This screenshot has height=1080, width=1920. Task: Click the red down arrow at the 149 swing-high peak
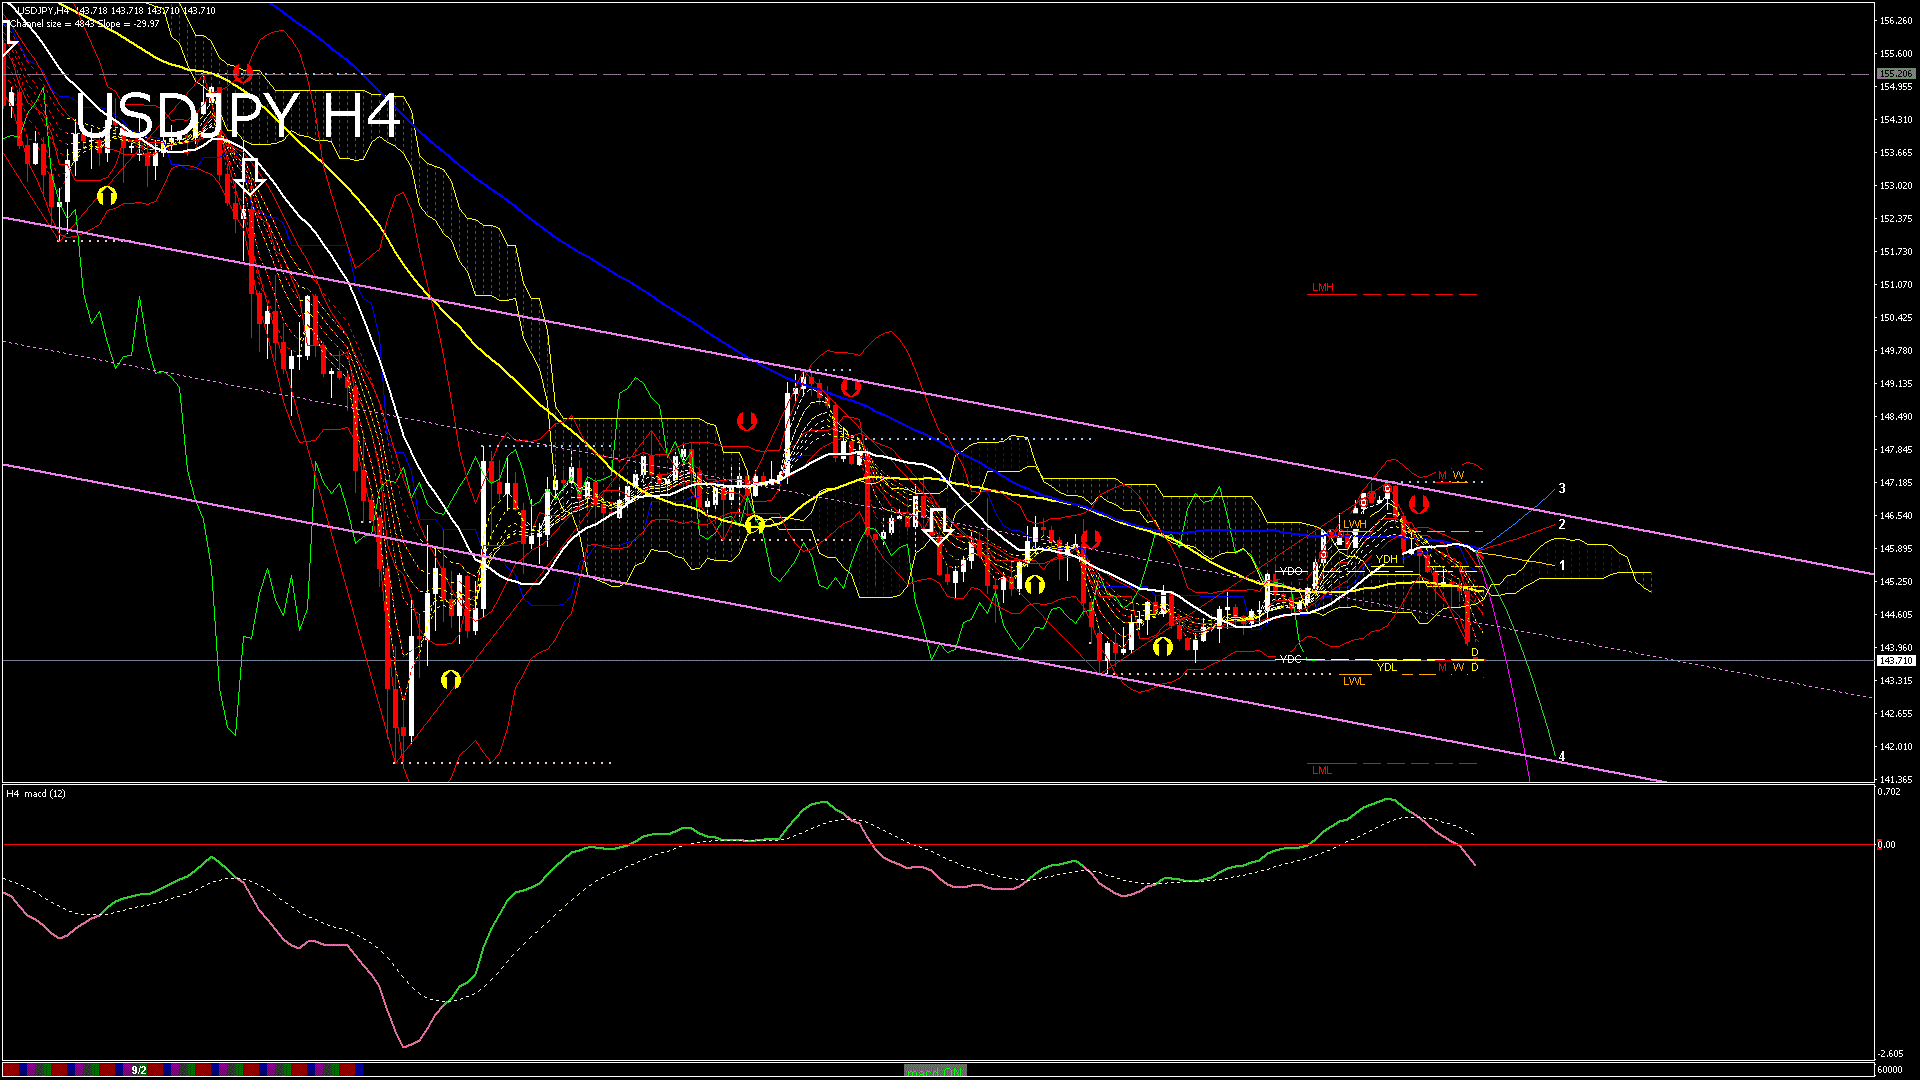(x=850, y=387)
